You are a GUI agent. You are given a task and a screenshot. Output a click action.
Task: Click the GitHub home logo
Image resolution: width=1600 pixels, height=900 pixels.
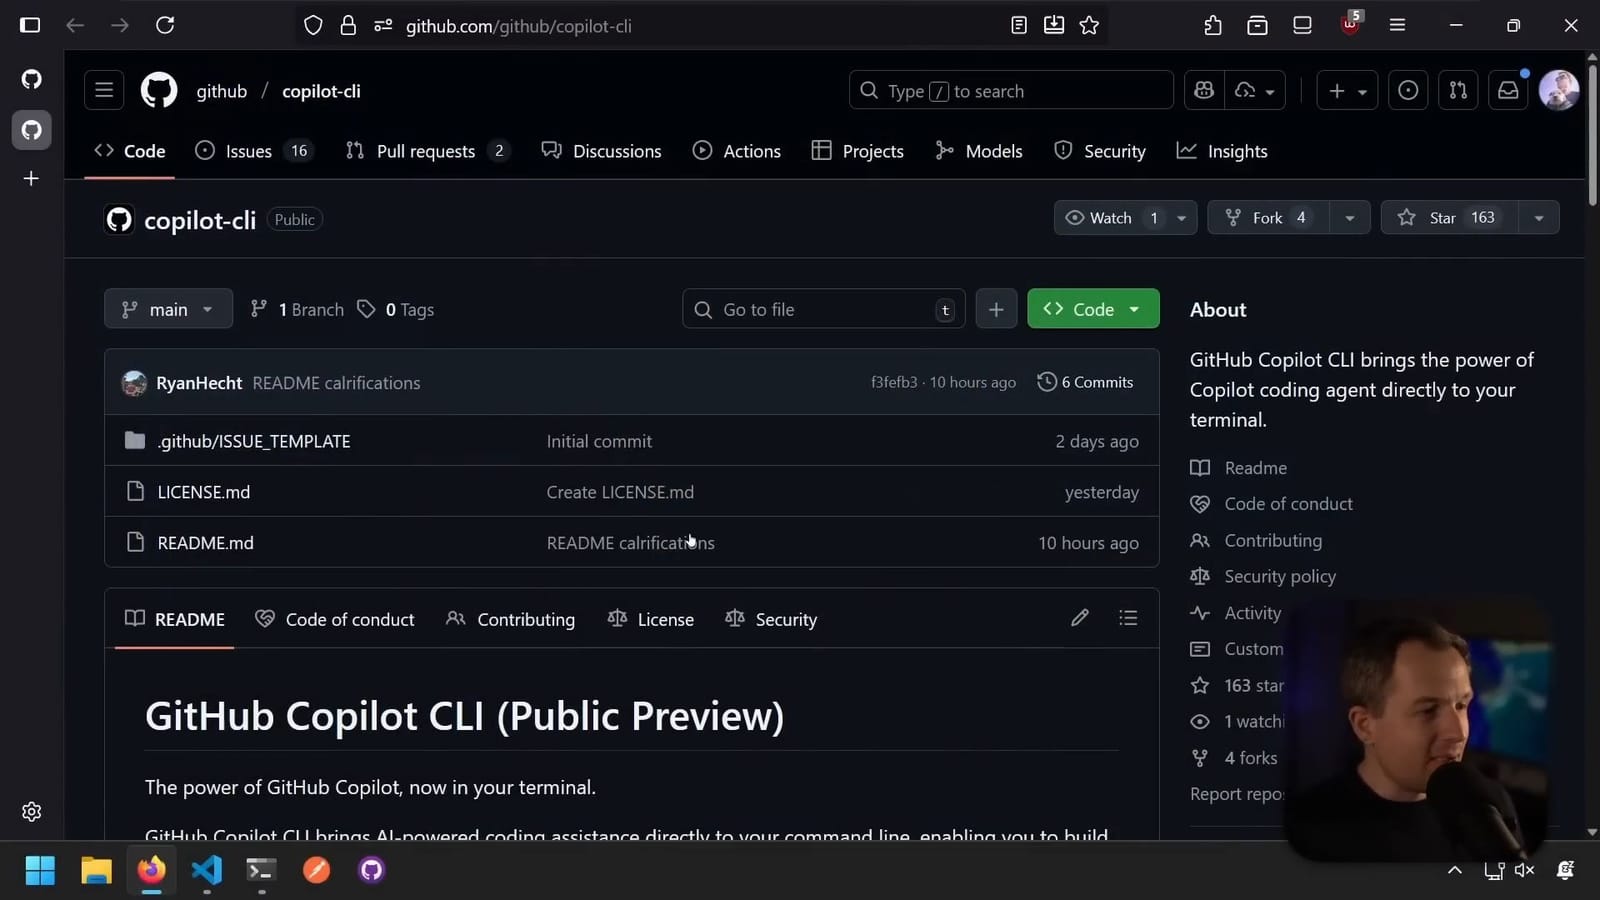tap(158, 90)
